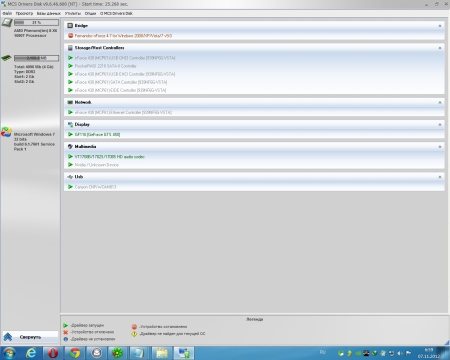Click the CPU processor icon in sidebar

7,23
